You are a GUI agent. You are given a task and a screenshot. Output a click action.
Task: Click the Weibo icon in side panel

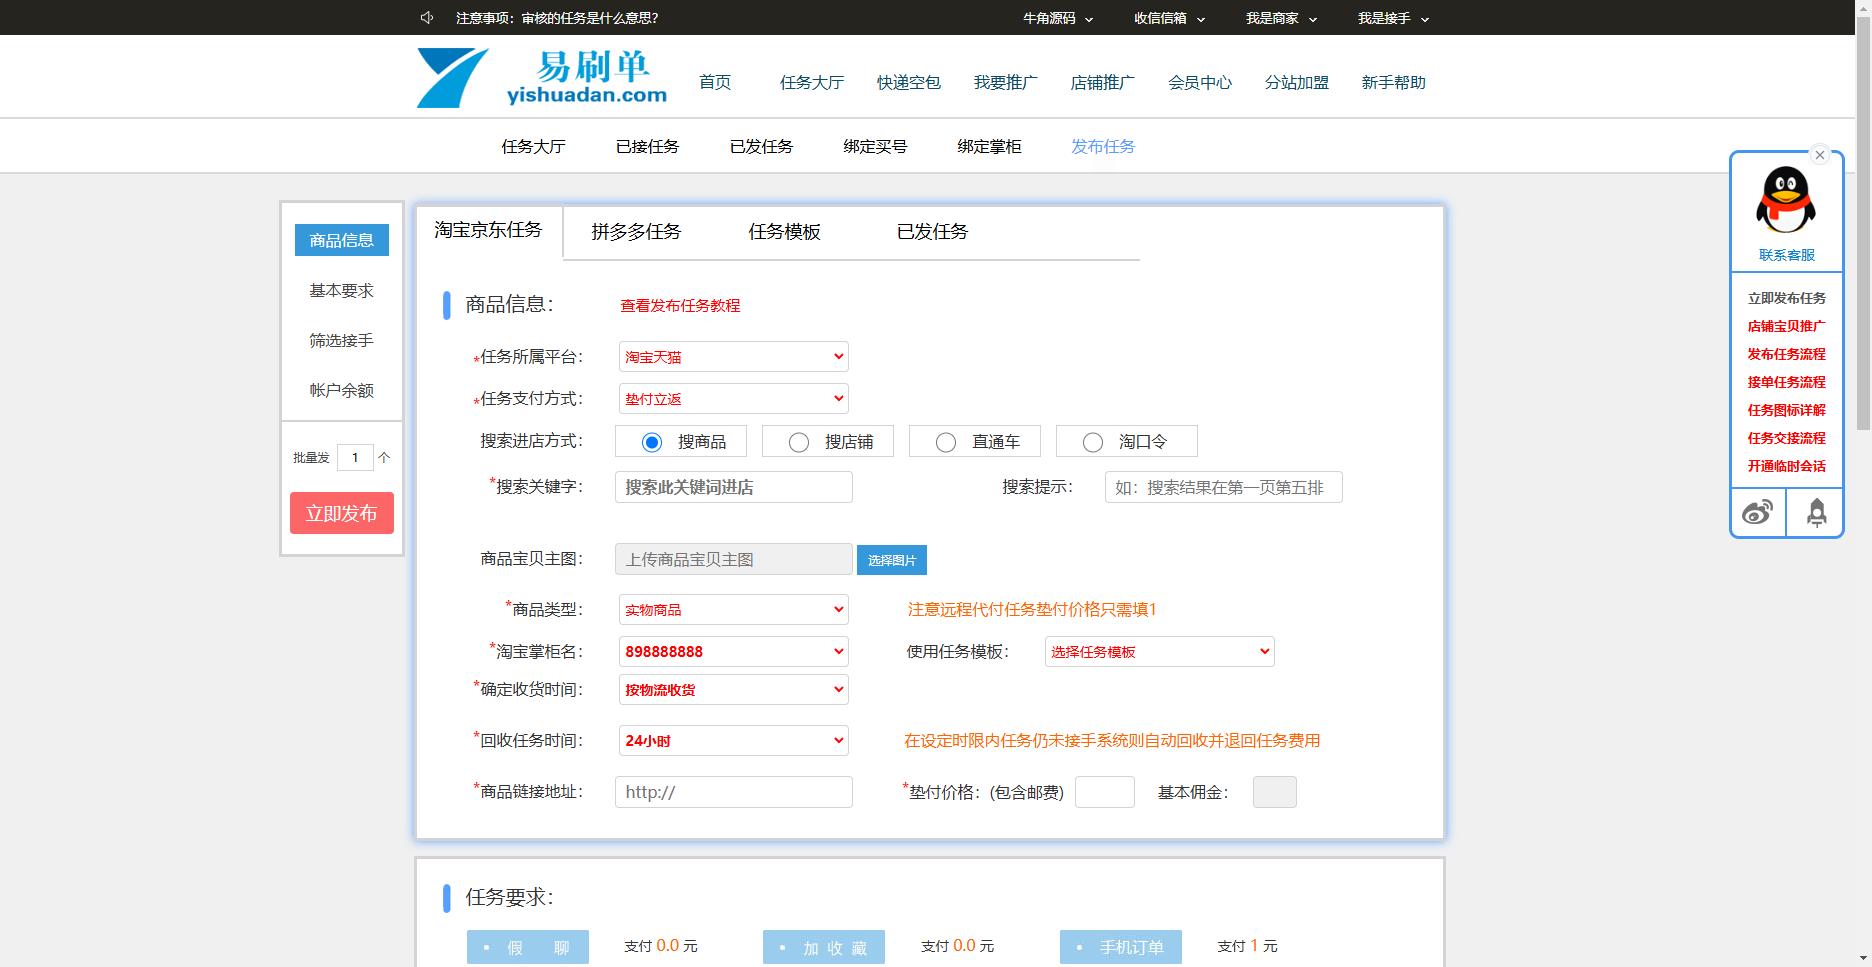(1757, 513)
